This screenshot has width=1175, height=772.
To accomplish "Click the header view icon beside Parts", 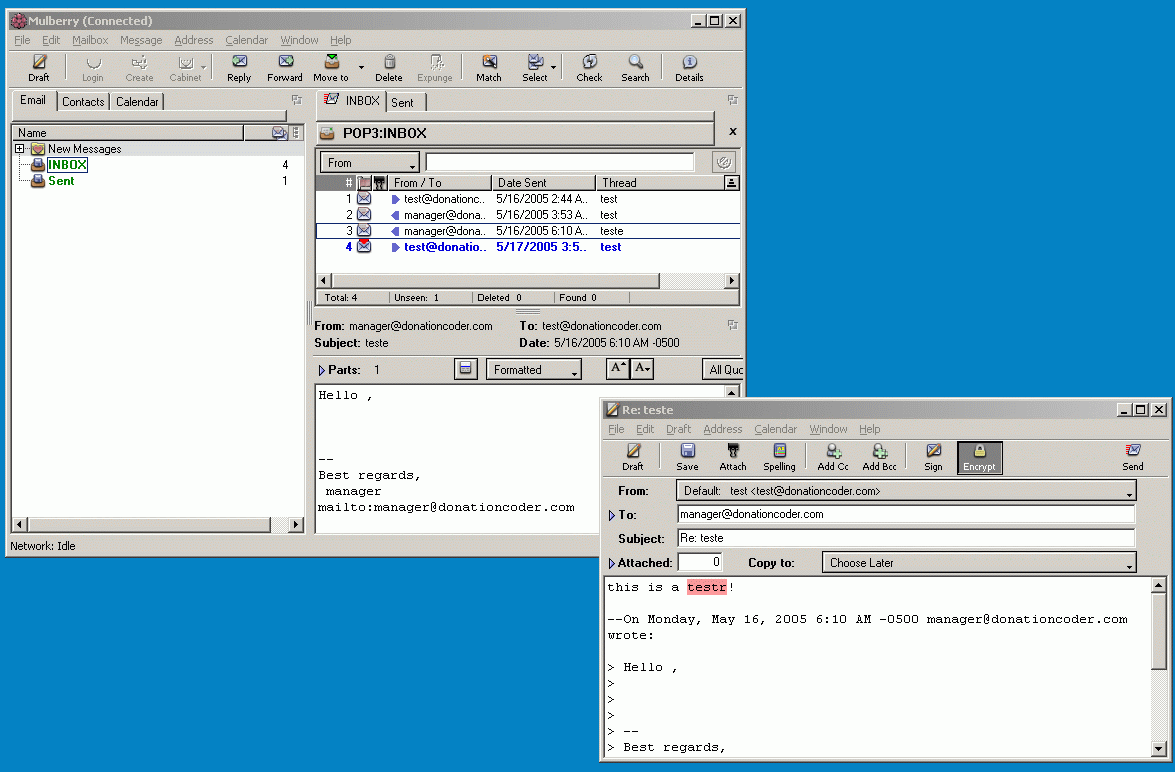I will pyautogui.click(x=465, y=369).
